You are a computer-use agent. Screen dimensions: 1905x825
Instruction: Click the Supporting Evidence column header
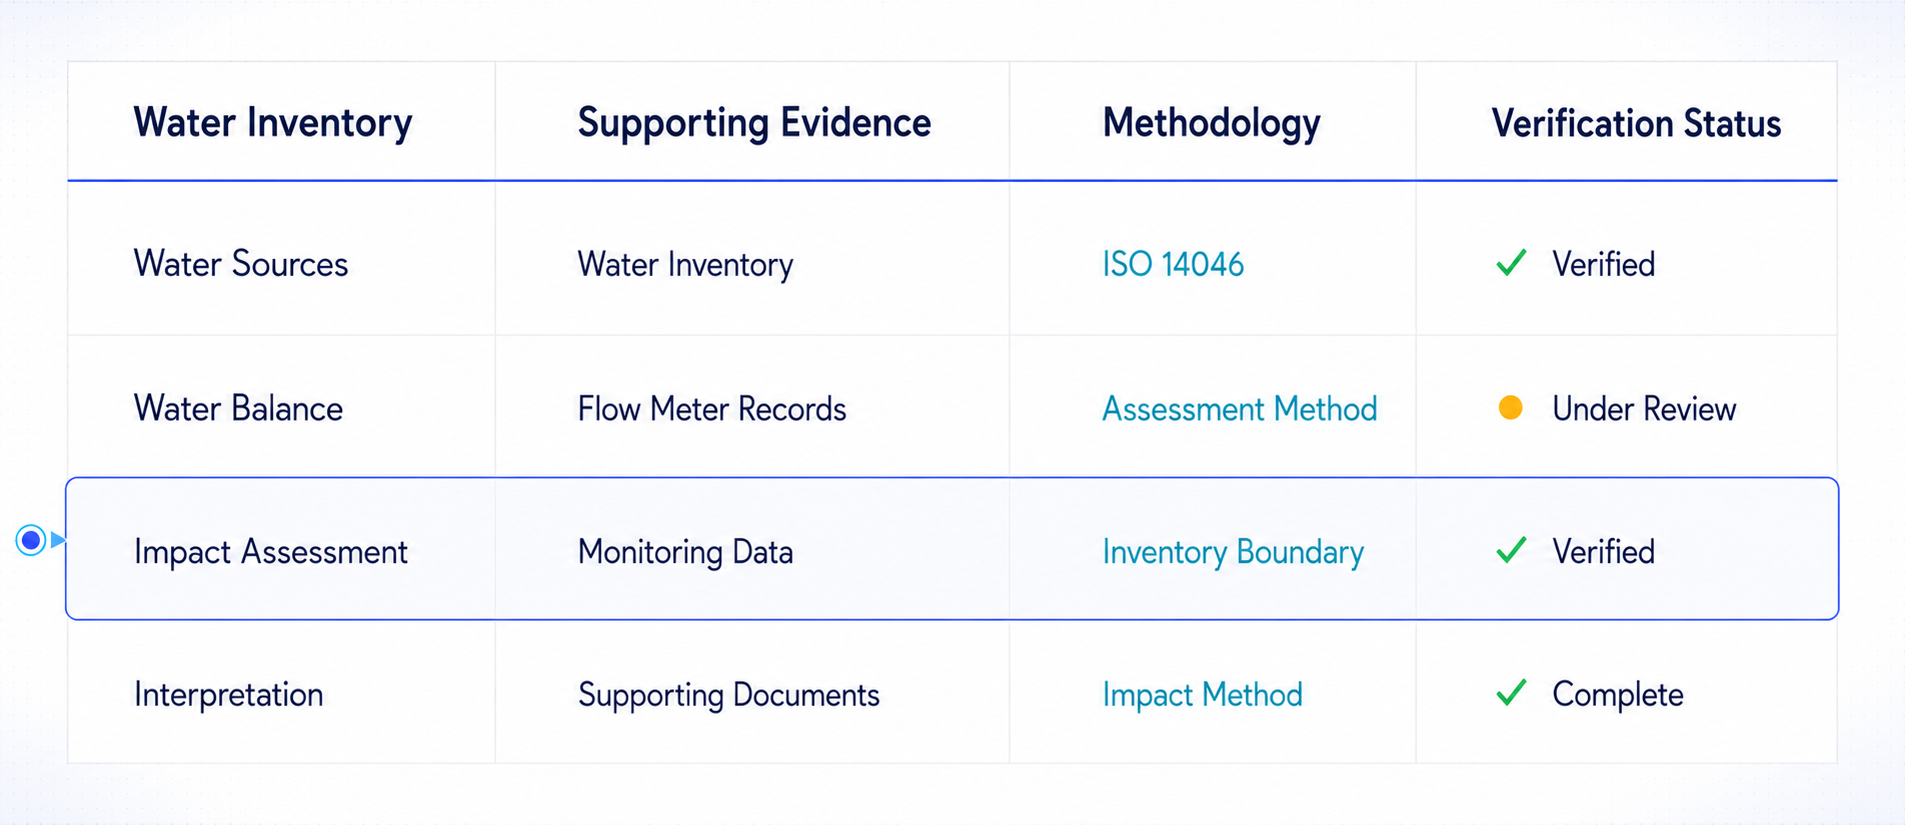coord(754,123)
